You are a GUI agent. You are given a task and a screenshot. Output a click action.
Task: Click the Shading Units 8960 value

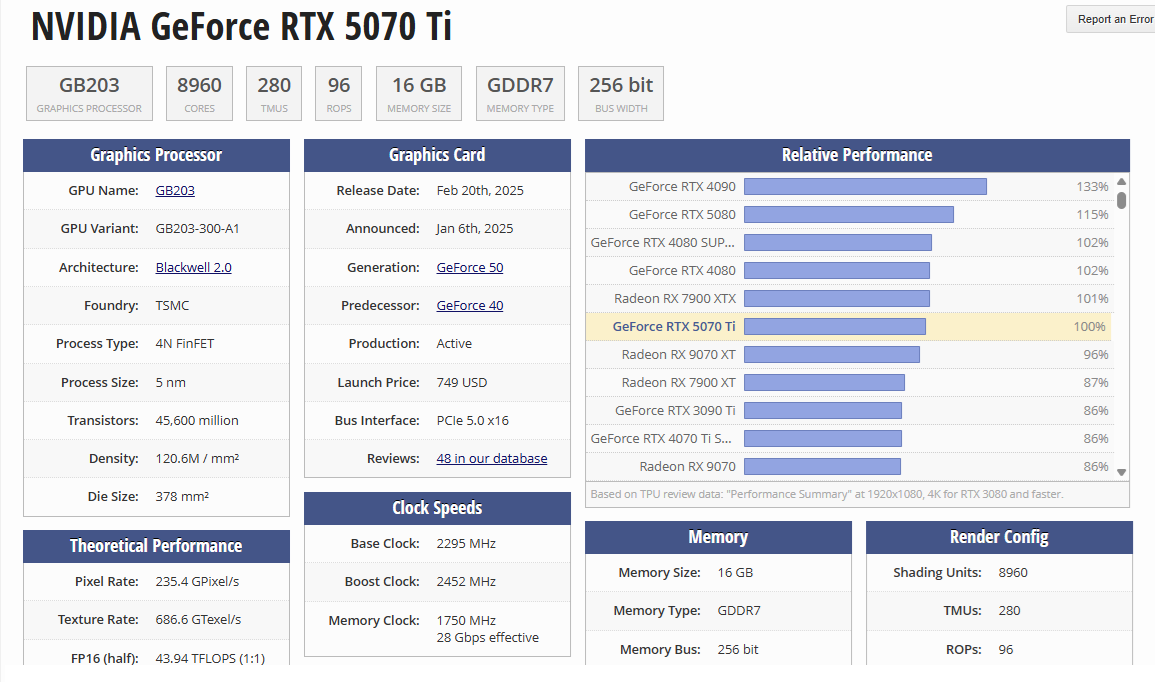pyautogui.click(x=1013, y=573)
